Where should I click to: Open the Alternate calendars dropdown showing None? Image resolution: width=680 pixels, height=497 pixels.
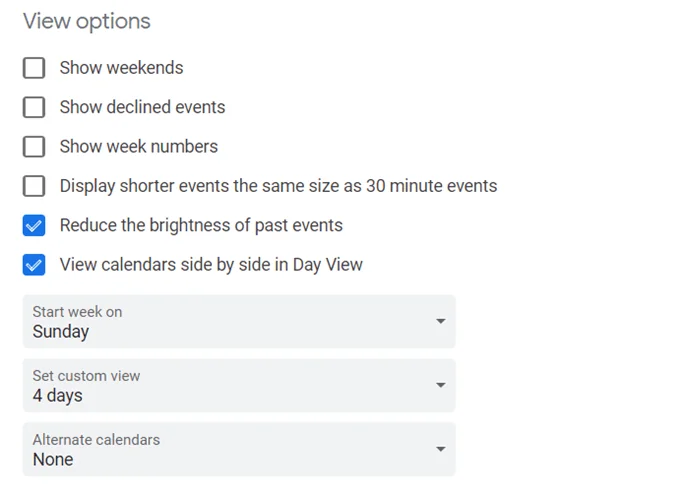(239, 449)
